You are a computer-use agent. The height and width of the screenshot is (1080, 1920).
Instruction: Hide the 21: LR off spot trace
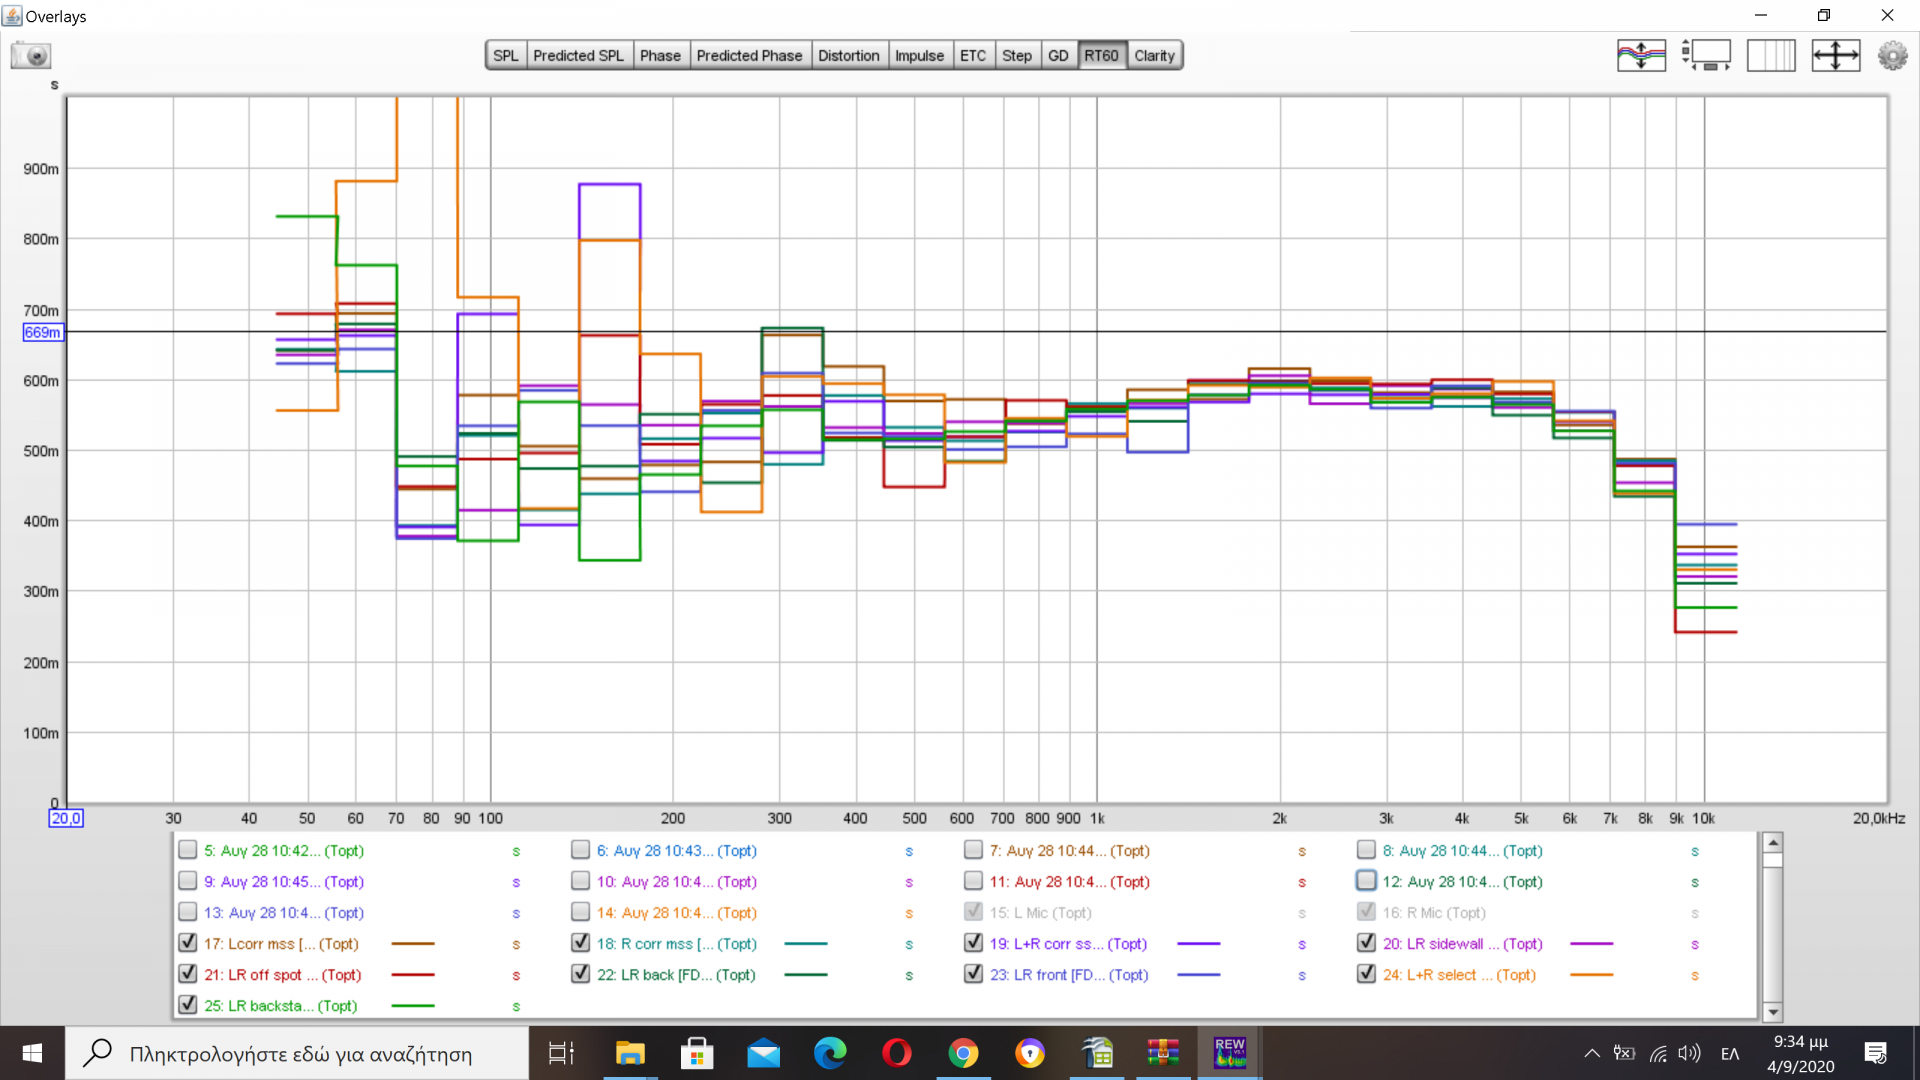coord(187,974)
